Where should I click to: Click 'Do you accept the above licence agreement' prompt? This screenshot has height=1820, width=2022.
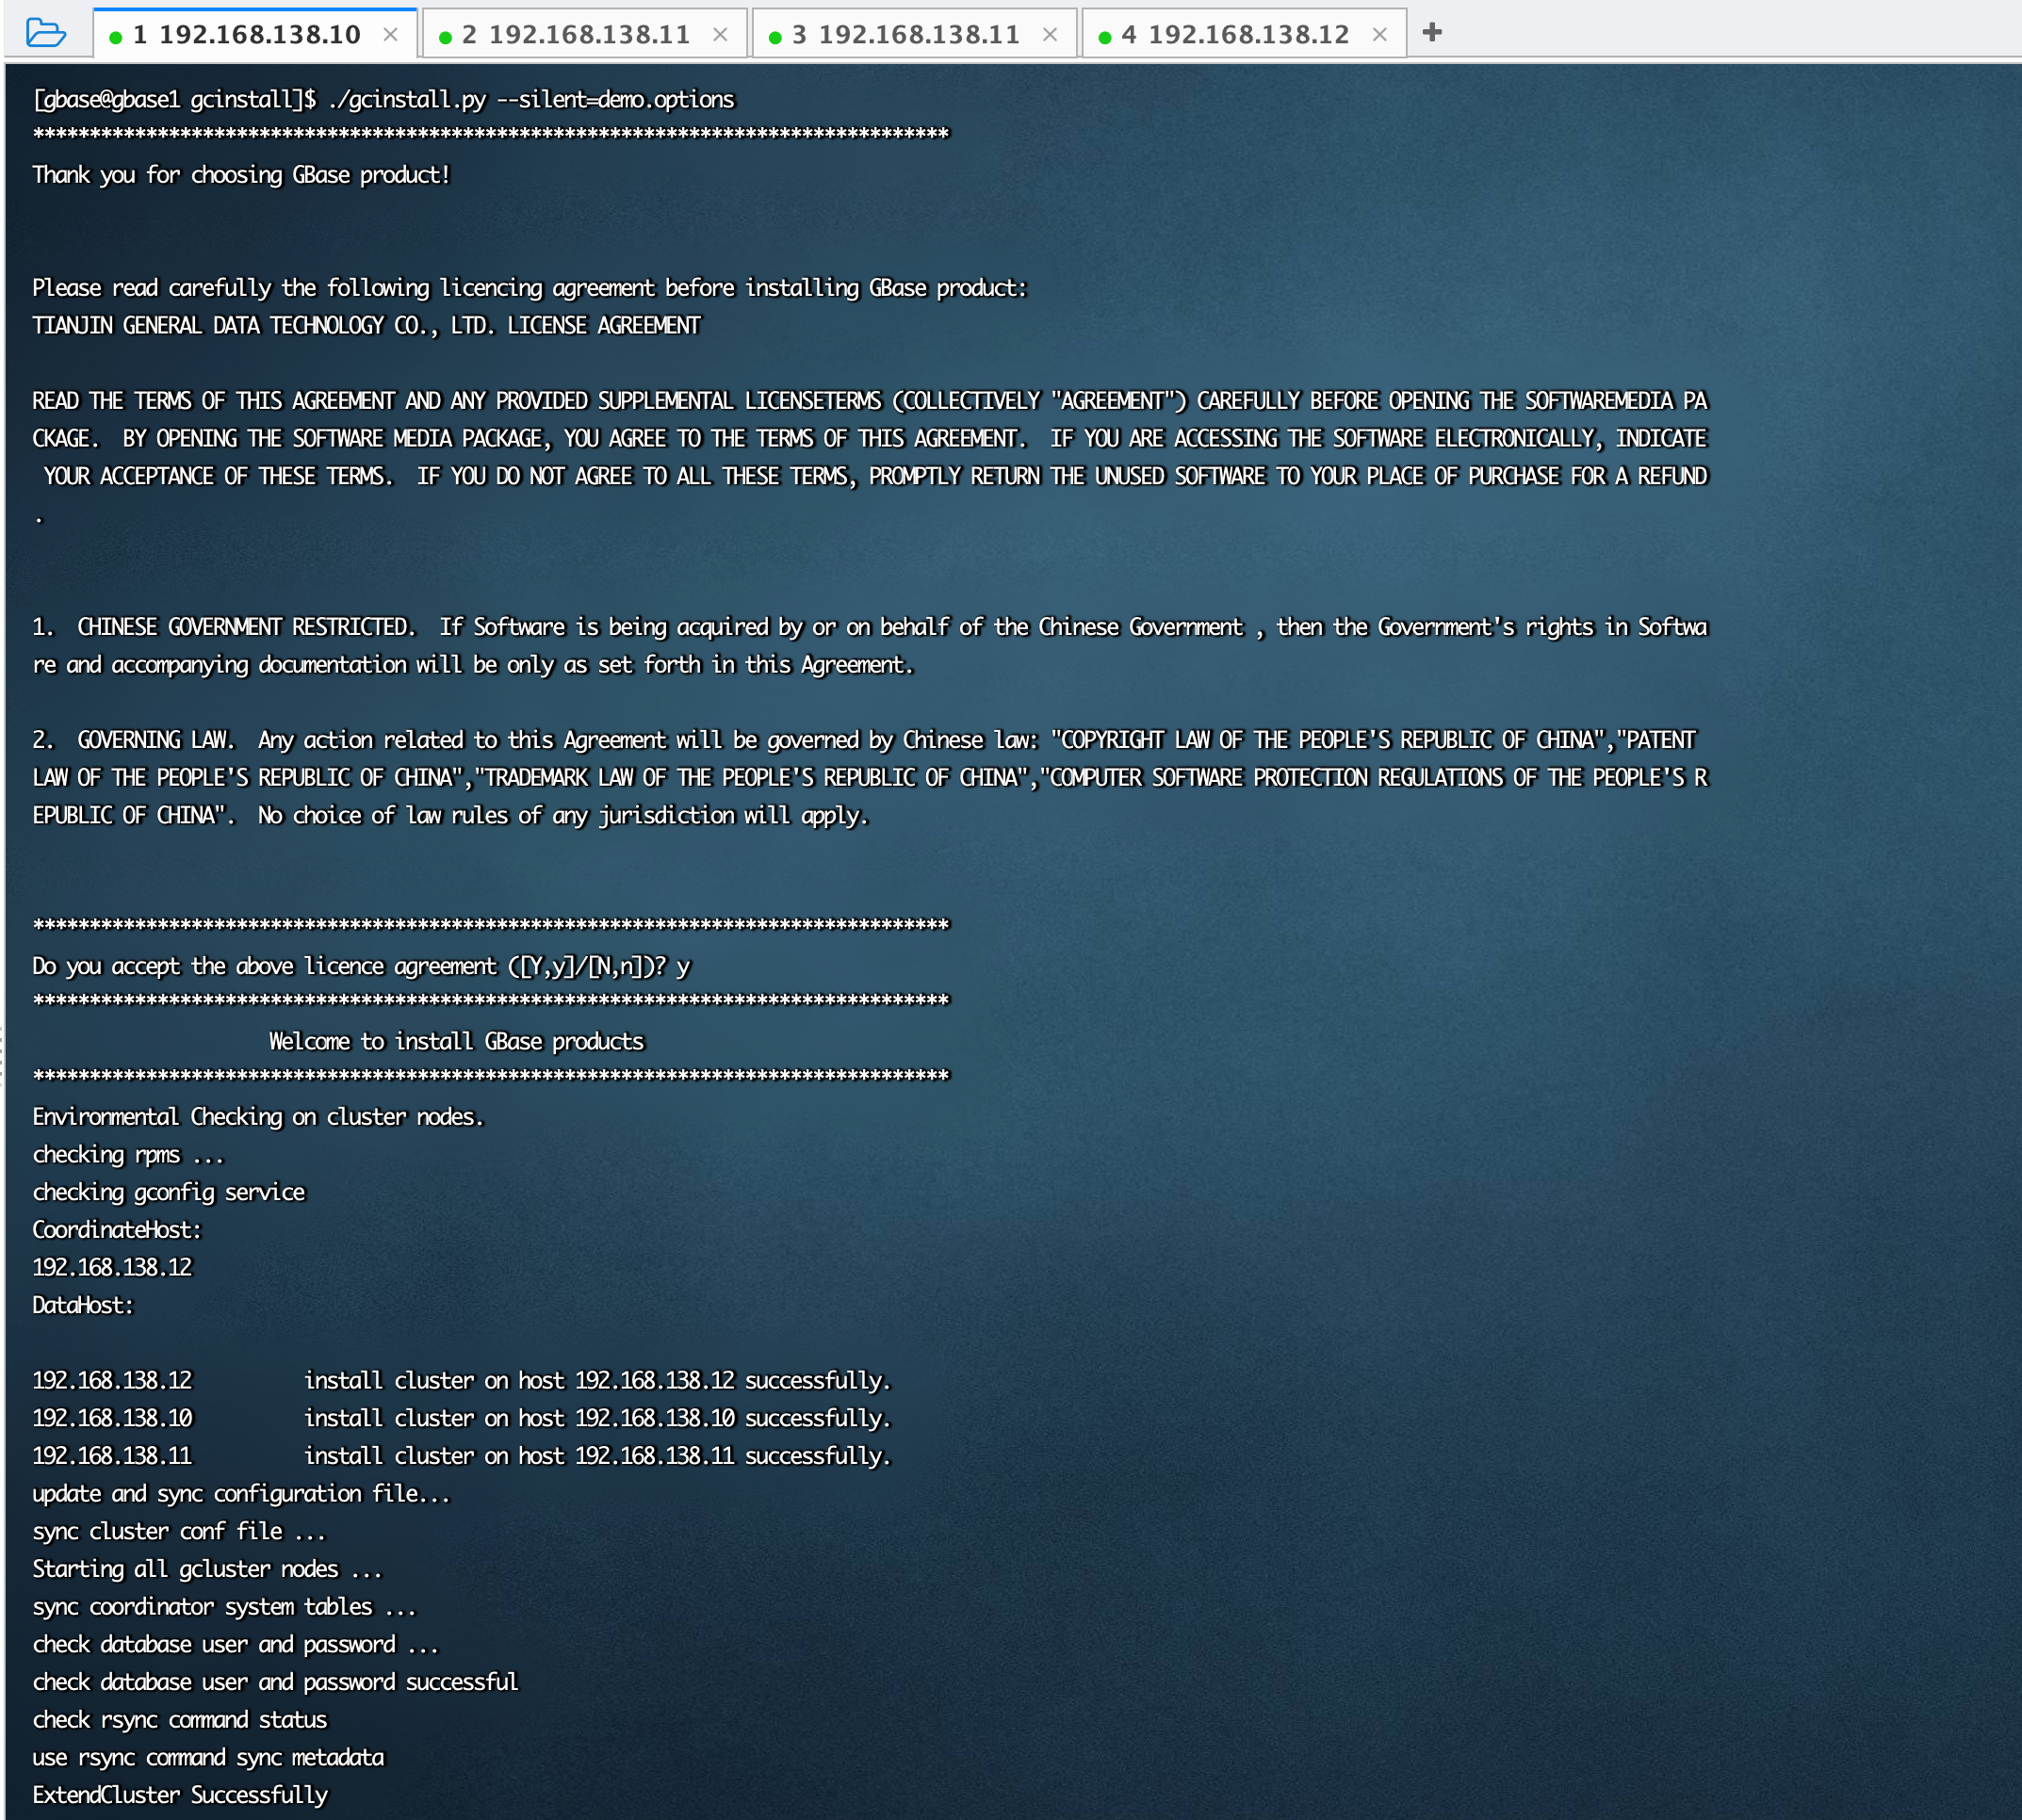click(361, 966)
